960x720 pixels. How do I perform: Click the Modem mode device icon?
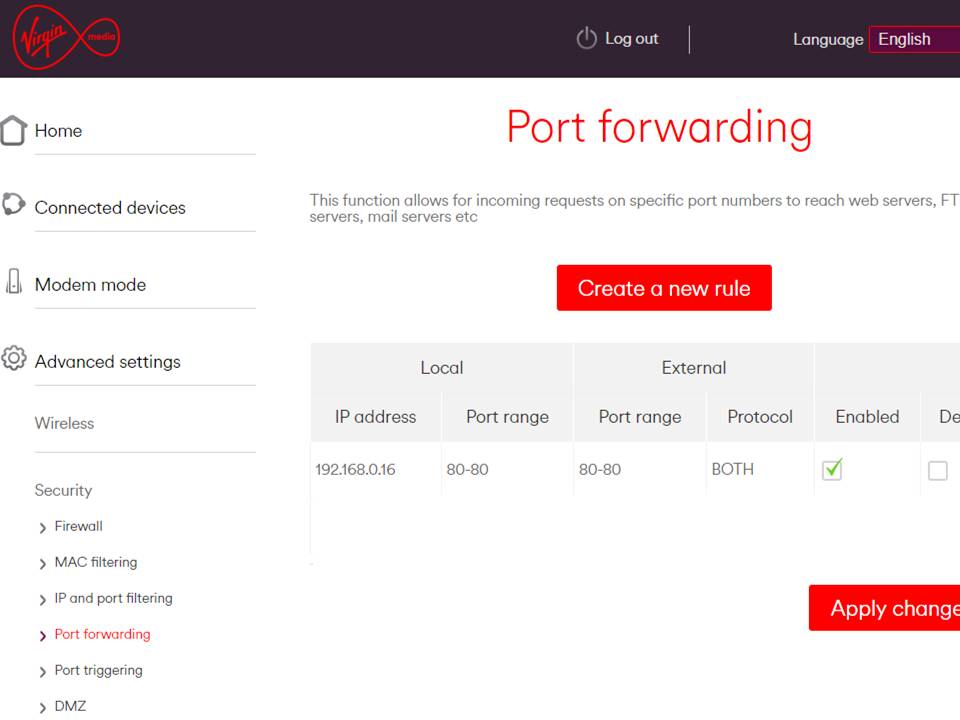[13, 282]
